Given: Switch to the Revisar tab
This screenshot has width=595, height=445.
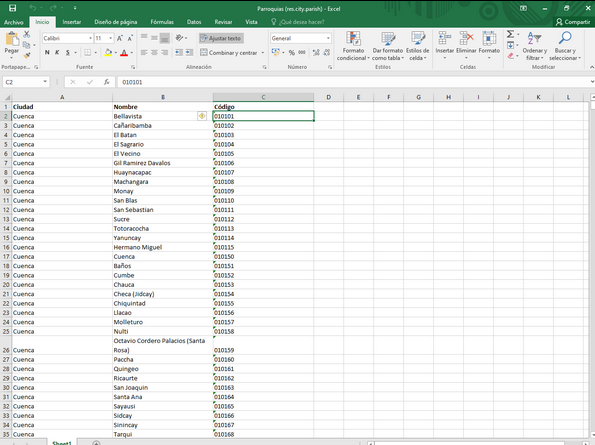Looking at the screenshot, I should point(223,22).
